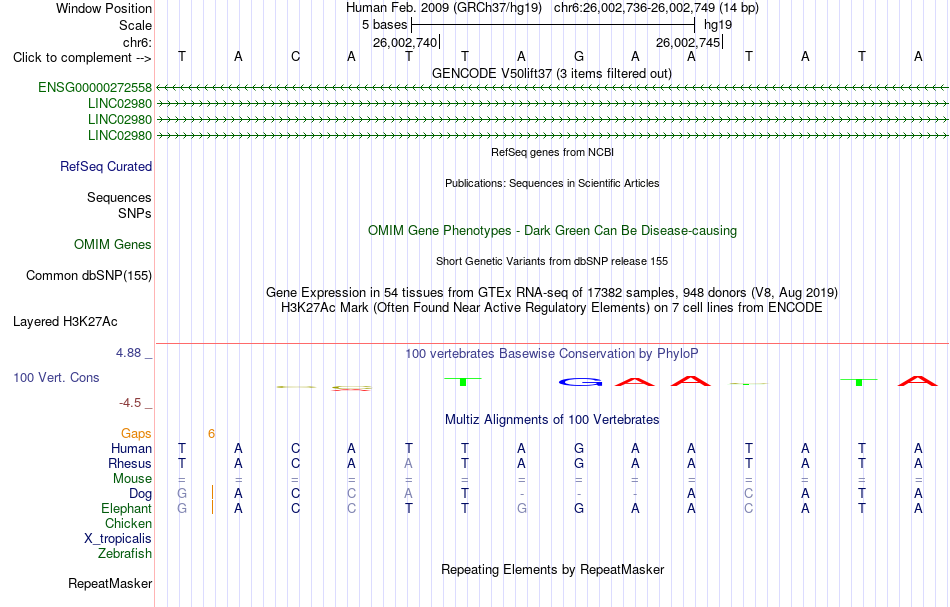Select the Common dbSNP(155) track label
This screenshot has height=607, width=950.
[89, 276]
